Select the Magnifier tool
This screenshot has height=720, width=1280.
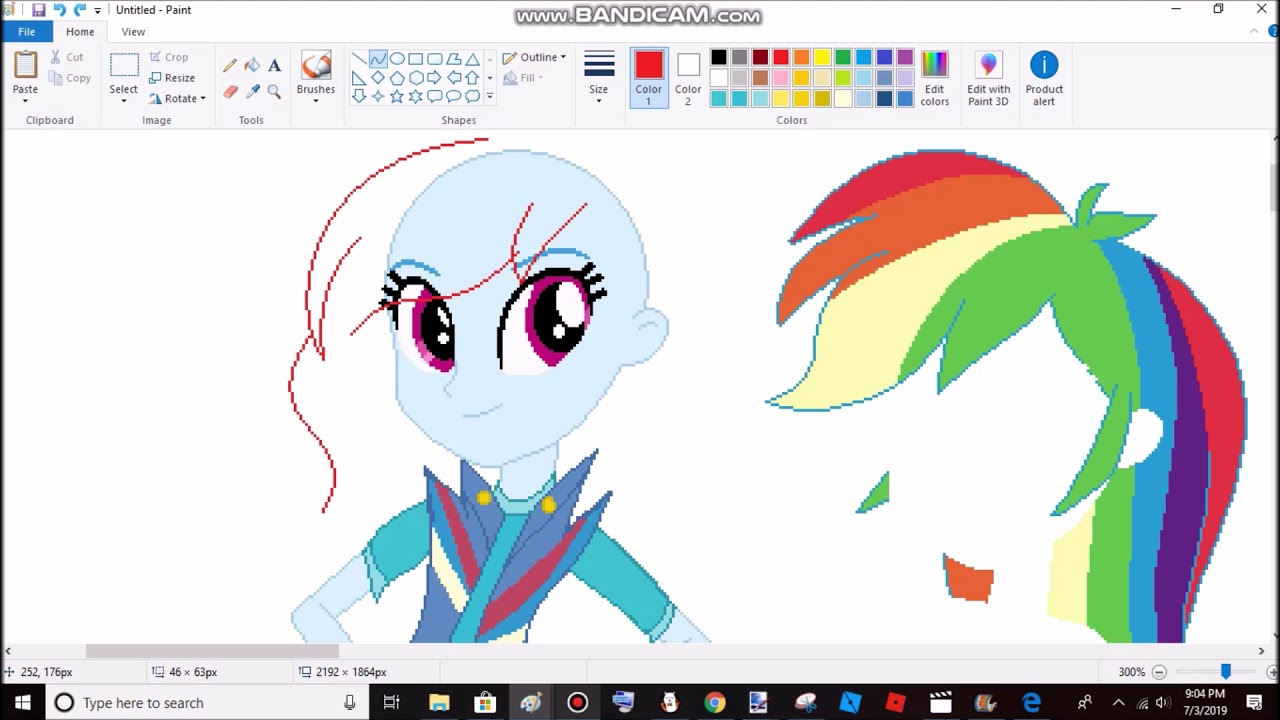pos(274,91)
